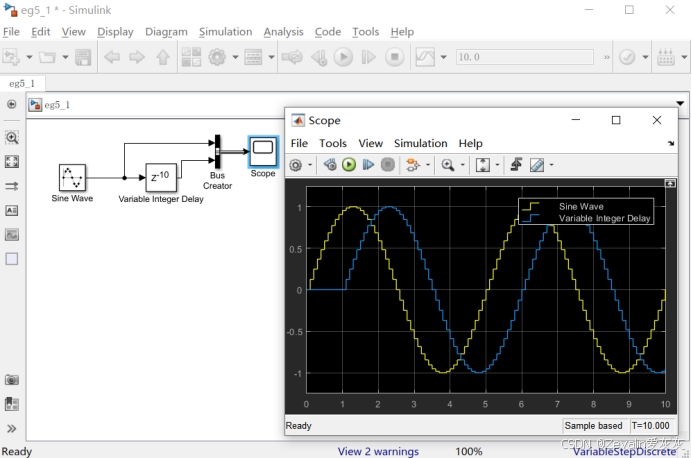Click the simulation stop time field 10.0
Image resolution: width=692 pixels, height=458 pixels.
(x=525, y=57)
